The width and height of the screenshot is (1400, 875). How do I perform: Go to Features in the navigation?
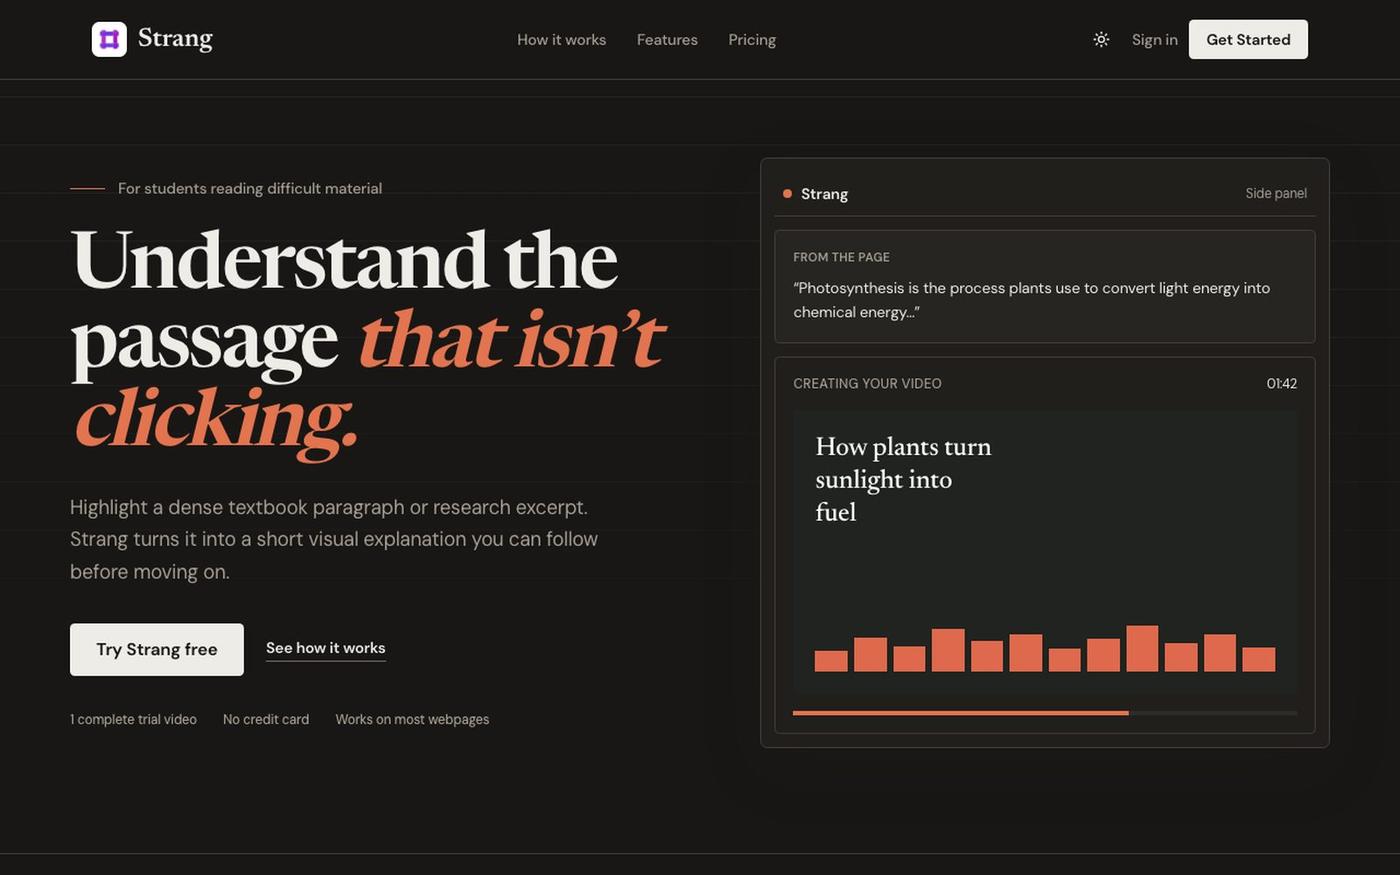(x=667, y=40)
